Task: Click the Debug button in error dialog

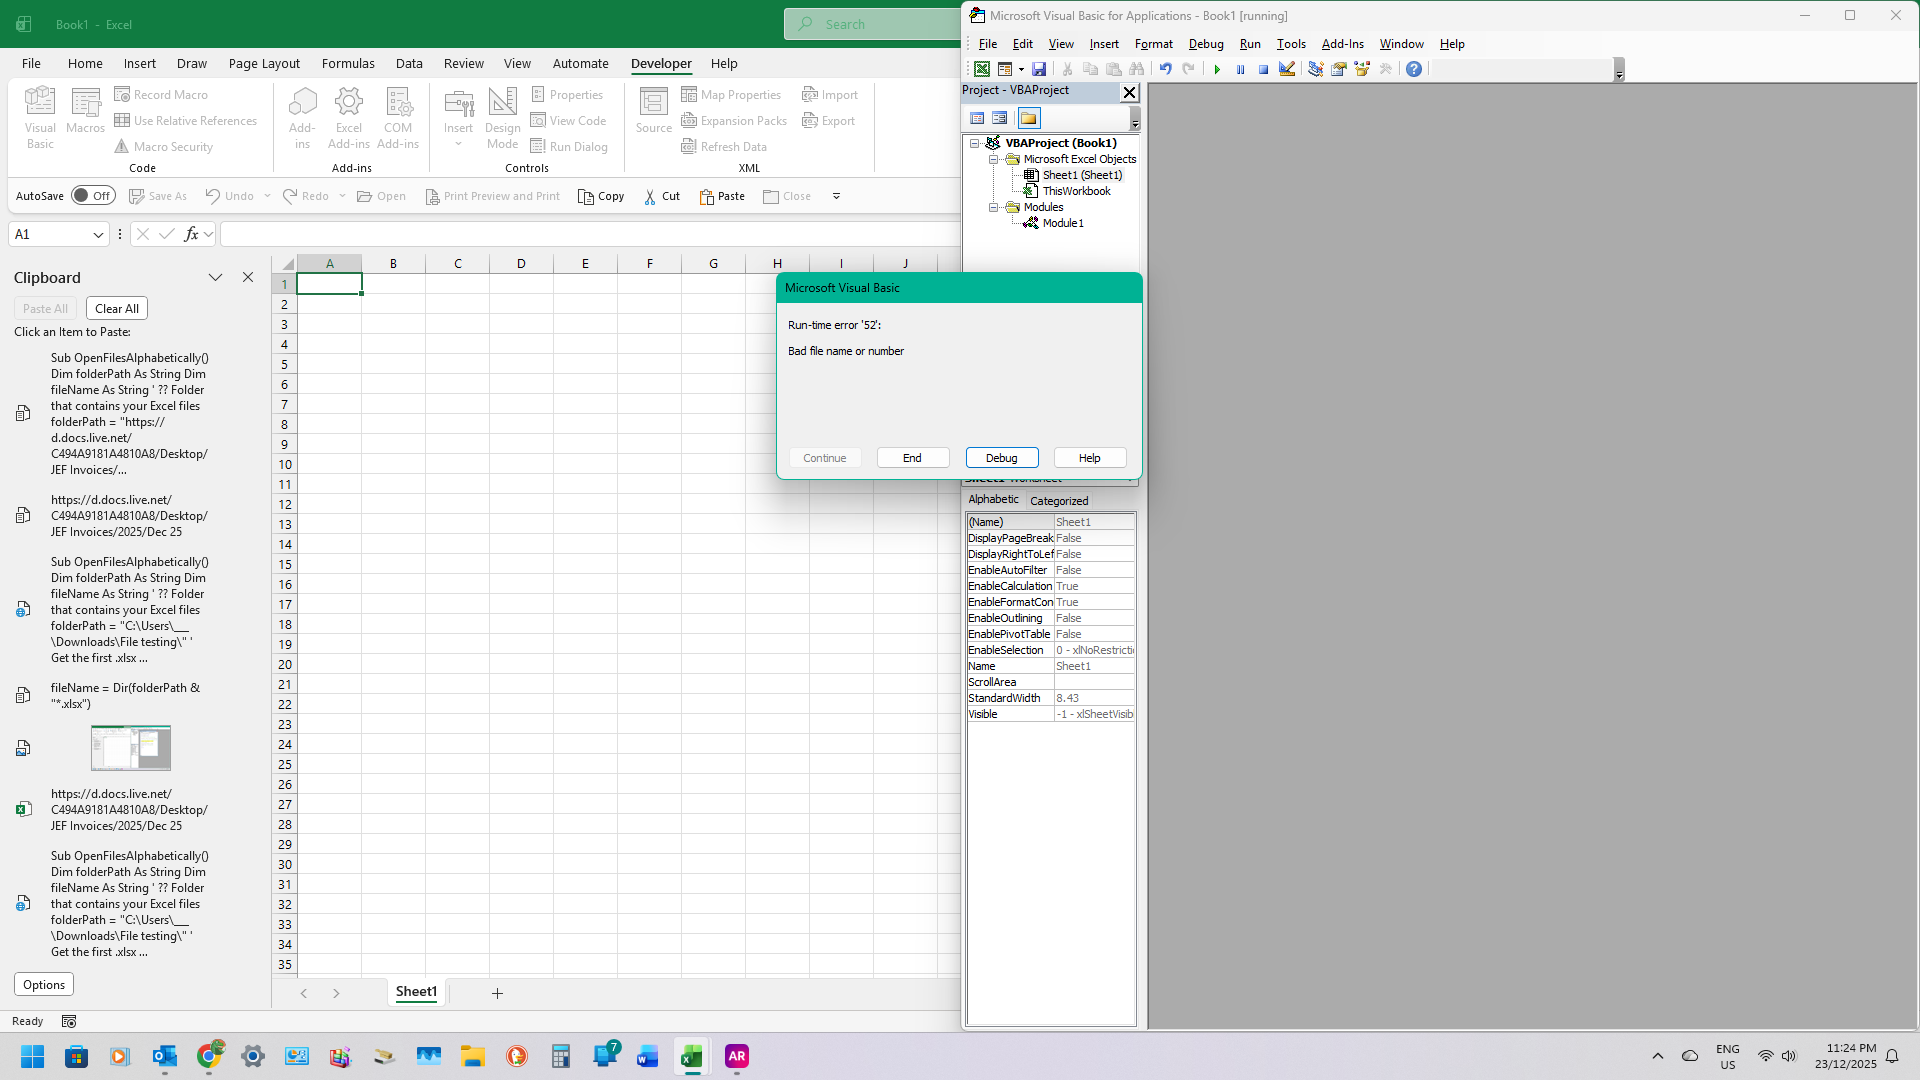Action: [1001, 458]
